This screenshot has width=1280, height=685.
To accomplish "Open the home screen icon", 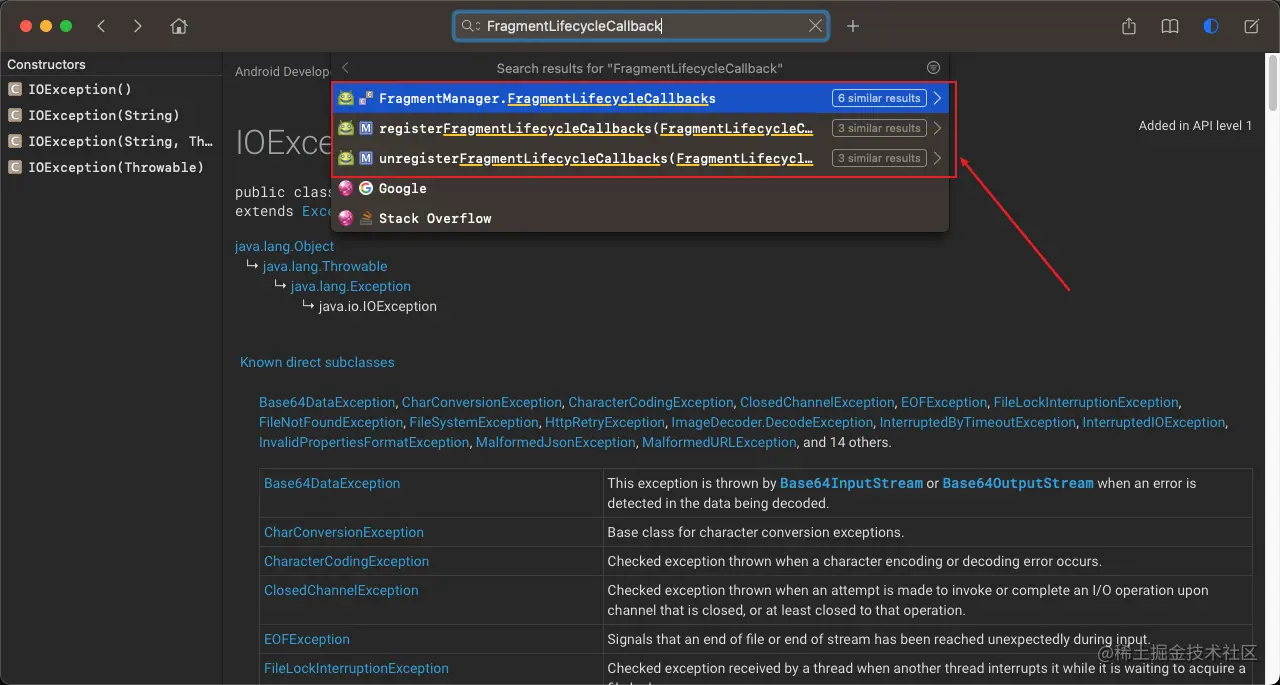I will tap(179, 26).
